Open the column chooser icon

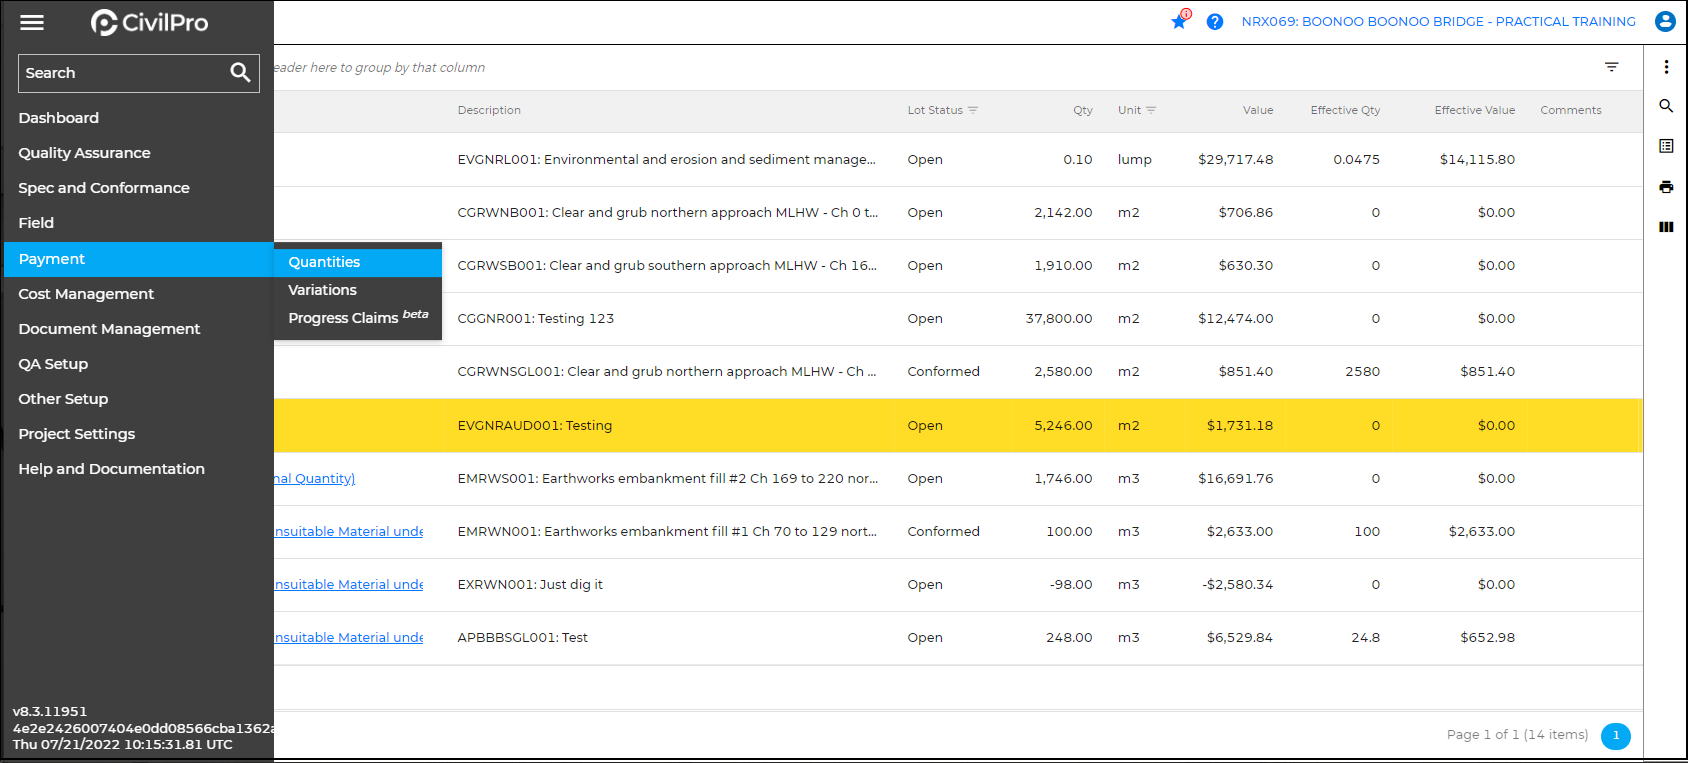(1666, 227)
